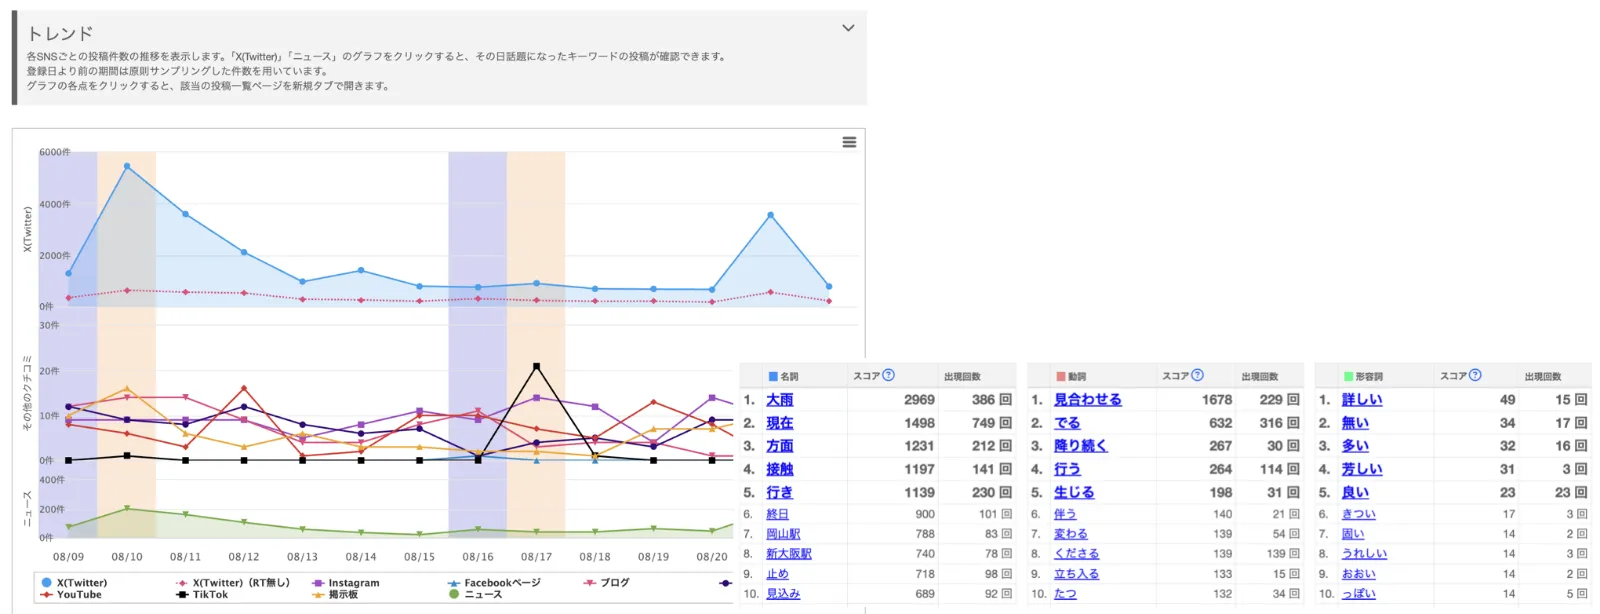1600x614 pixels.
Task: Click the blue 名詞 color swatch
Action: (x=773, y=377)
